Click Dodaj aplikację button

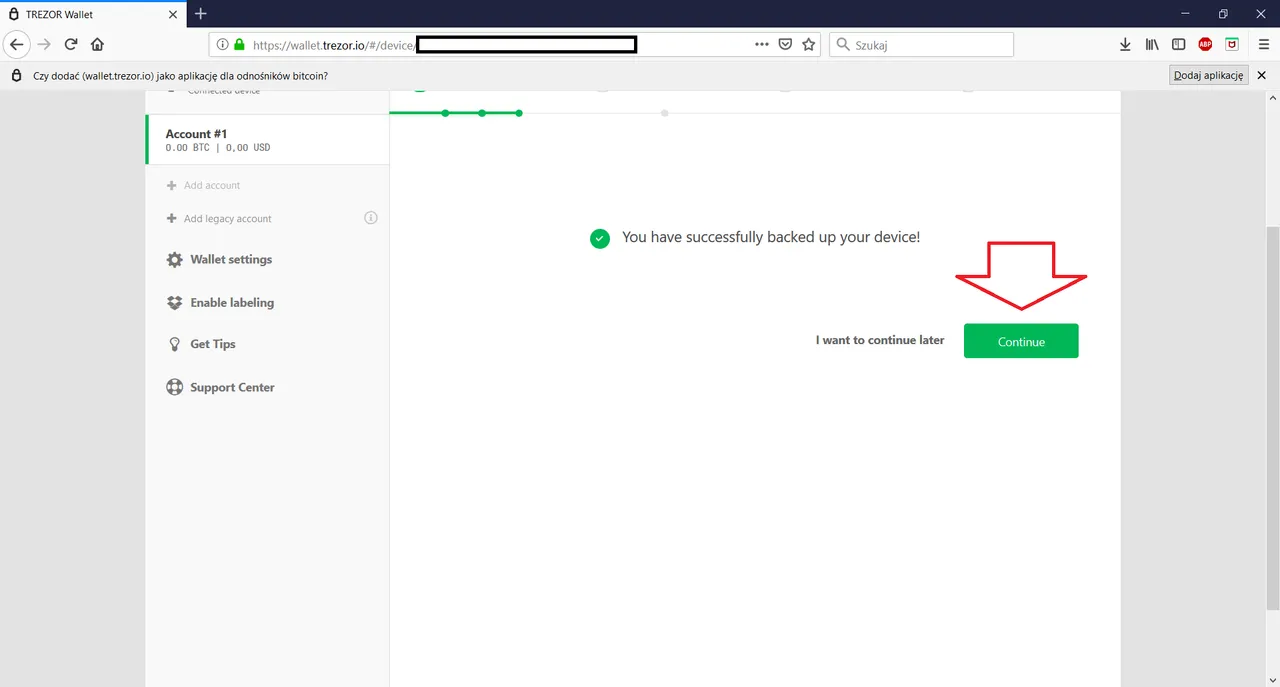coord(1209,75)
